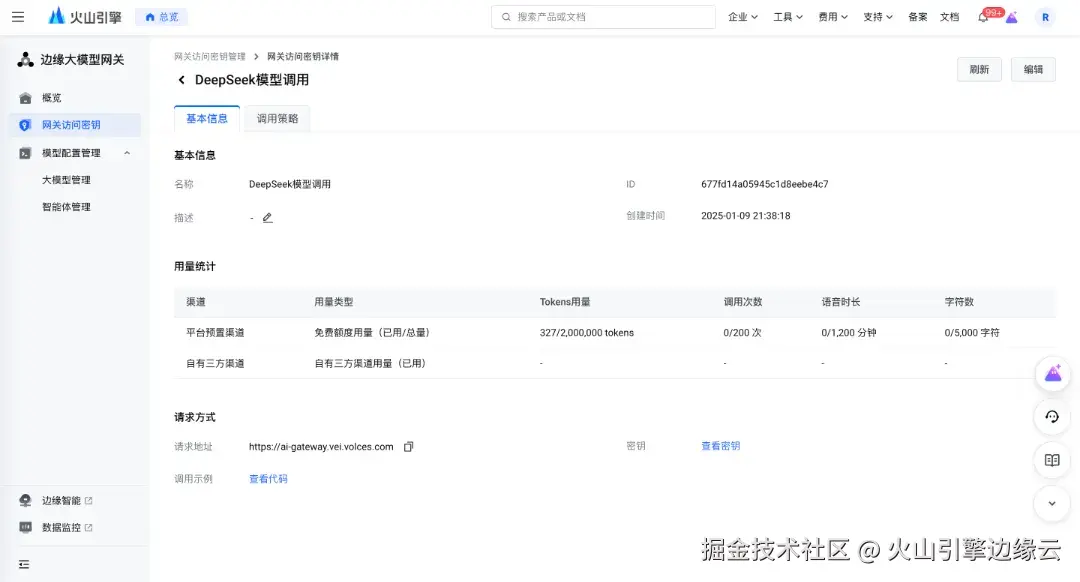
Task: Click the 边缘大模型网关 product icon
Action: [25, 60]
